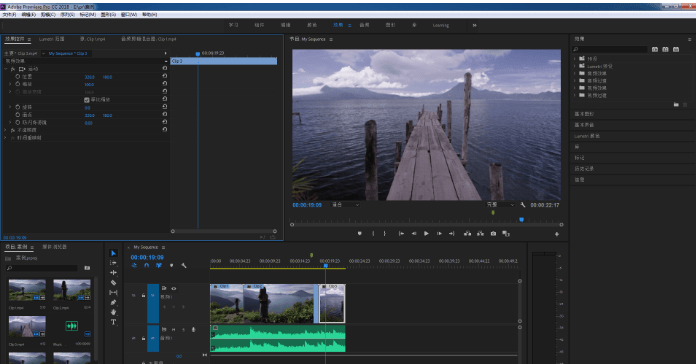Toggle lock on audio track A1
This screenshot has height=364, width=696.
click(x=143, y=338)
